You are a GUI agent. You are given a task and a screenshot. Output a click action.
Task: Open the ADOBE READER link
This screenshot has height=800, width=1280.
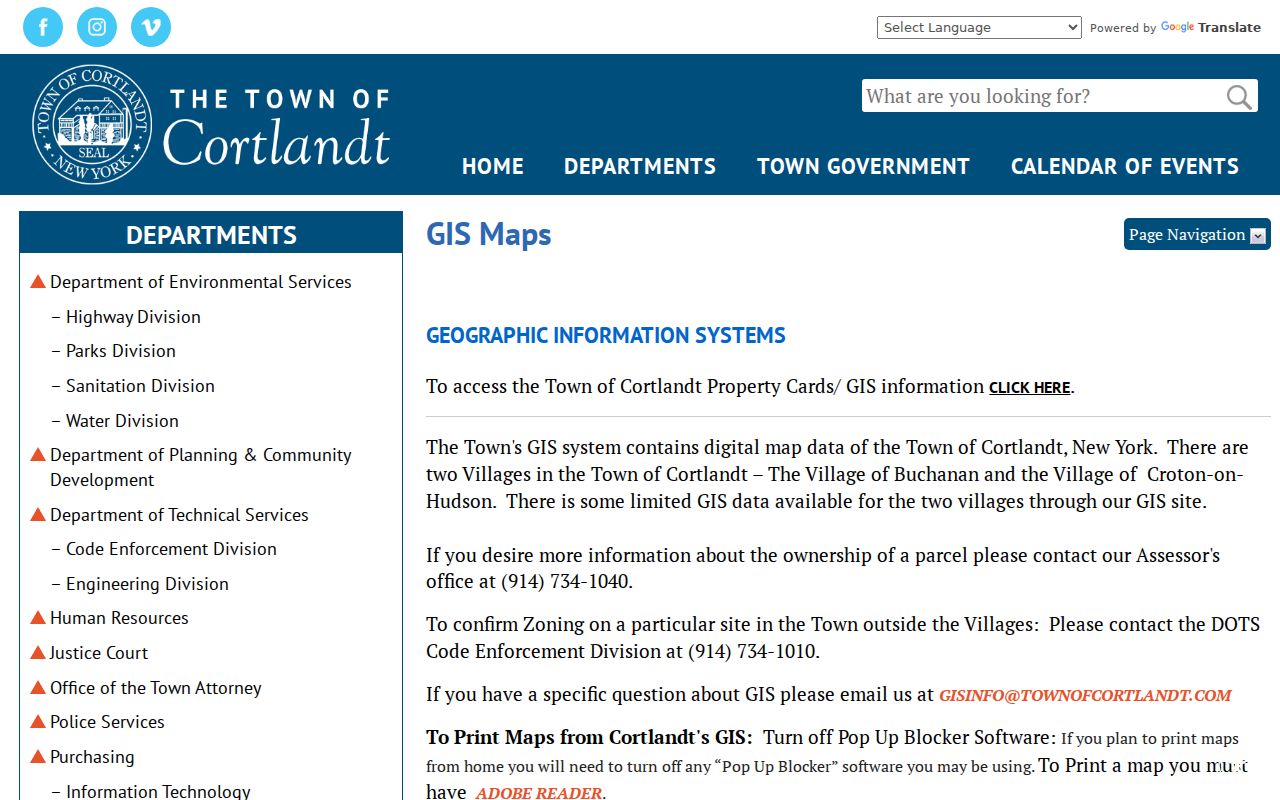(538, 793)
